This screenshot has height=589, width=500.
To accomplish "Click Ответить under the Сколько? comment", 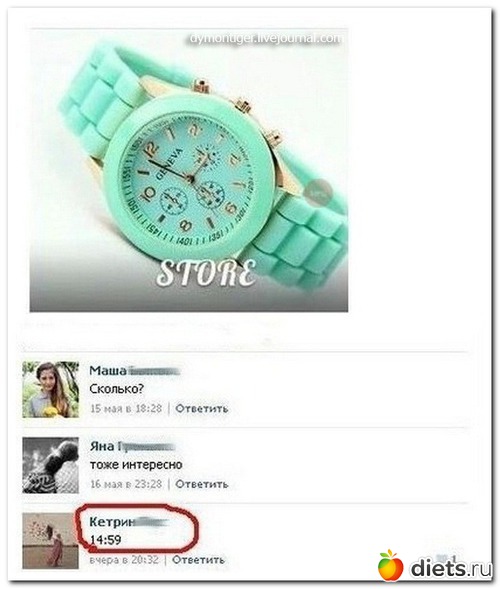I will pyautogui.click(x=202, y=408).
